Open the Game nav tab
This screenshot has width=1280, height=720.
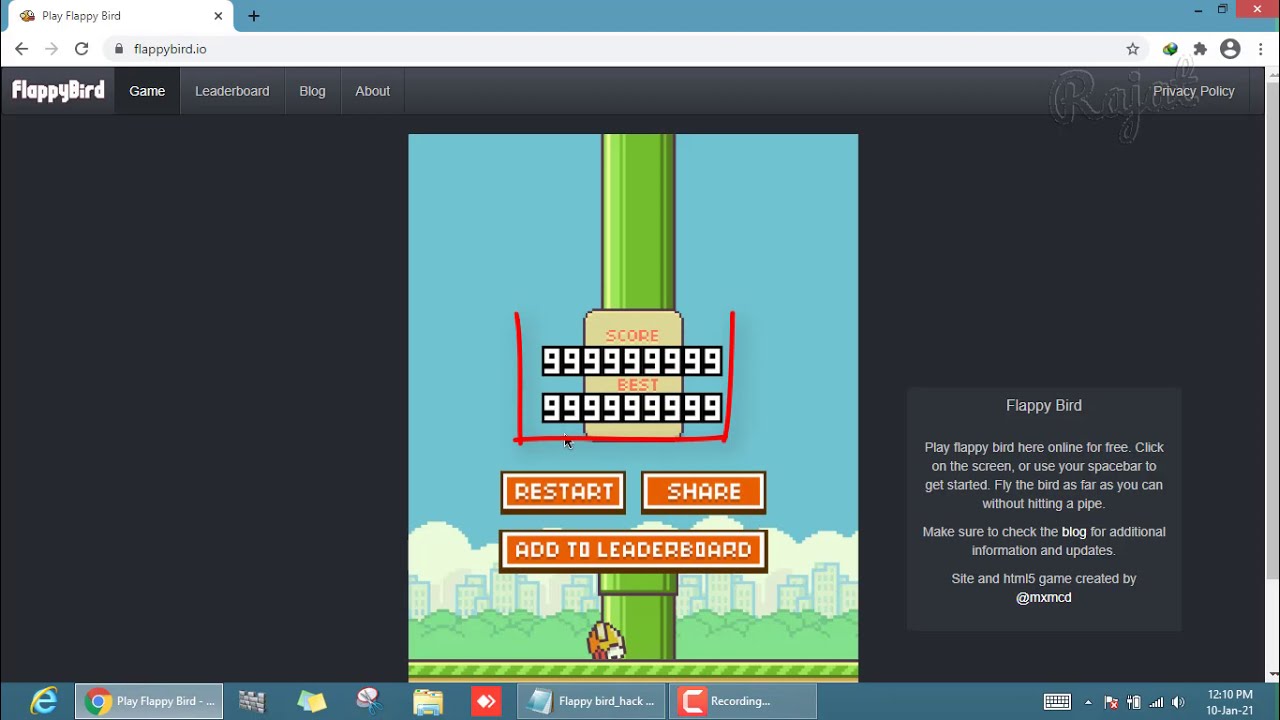click(x=147, y=91)
